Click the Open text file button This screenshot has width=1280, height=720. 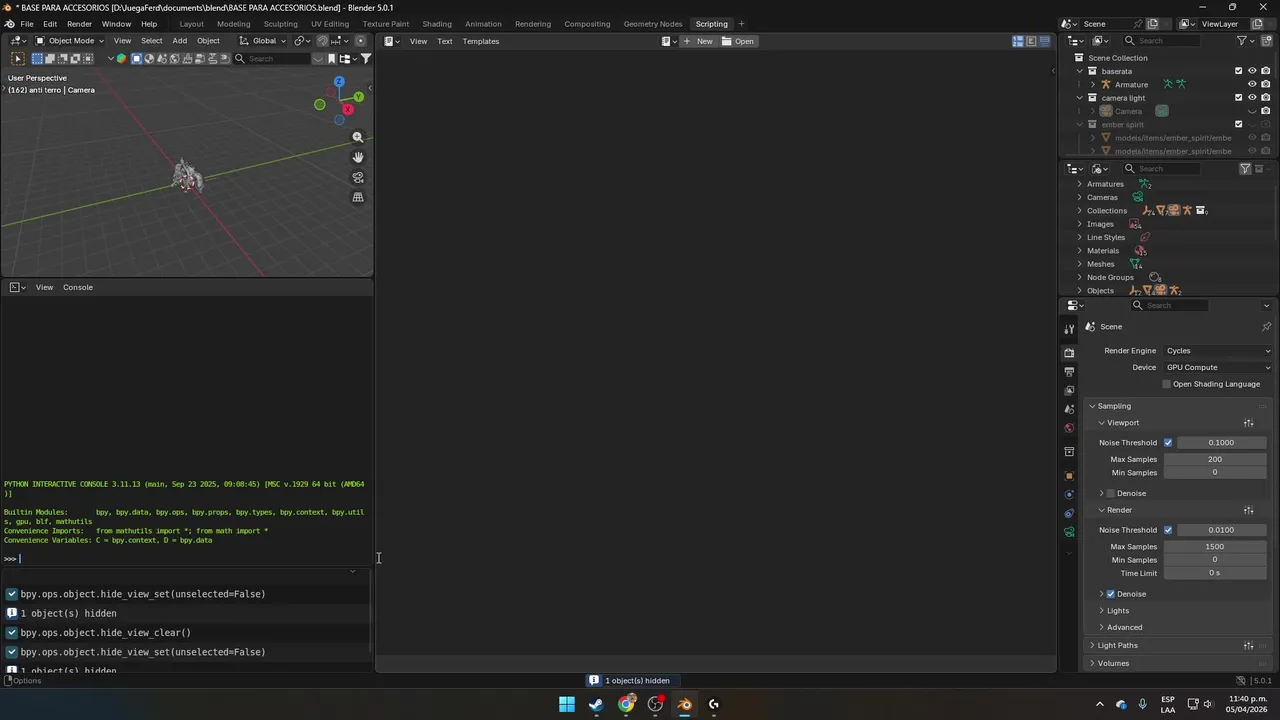739,41
